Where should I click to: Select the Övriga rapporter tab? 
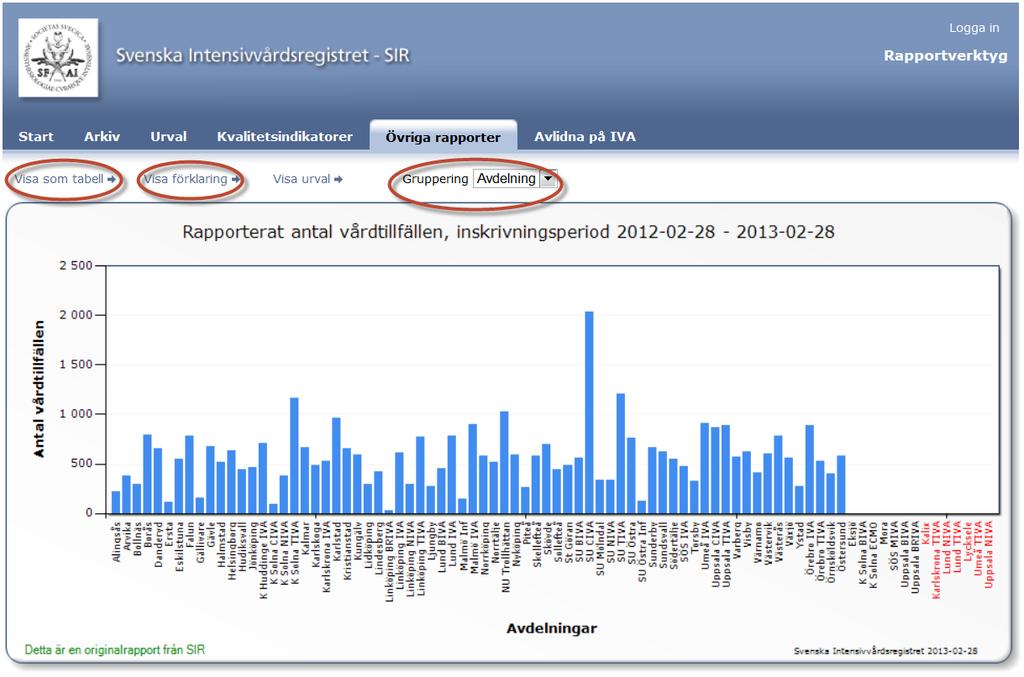click(x=443, y=136)
